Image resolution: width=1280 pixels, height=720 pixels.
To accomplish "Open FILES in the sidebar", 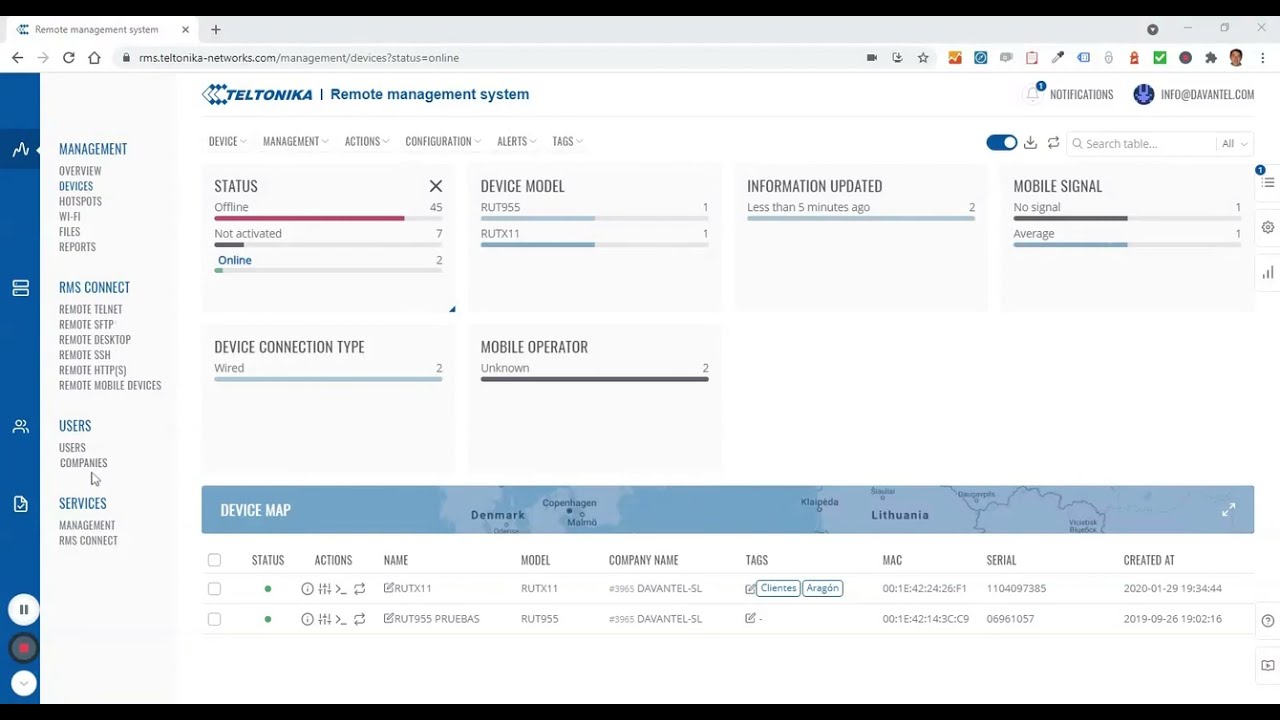I will [70, 232].
